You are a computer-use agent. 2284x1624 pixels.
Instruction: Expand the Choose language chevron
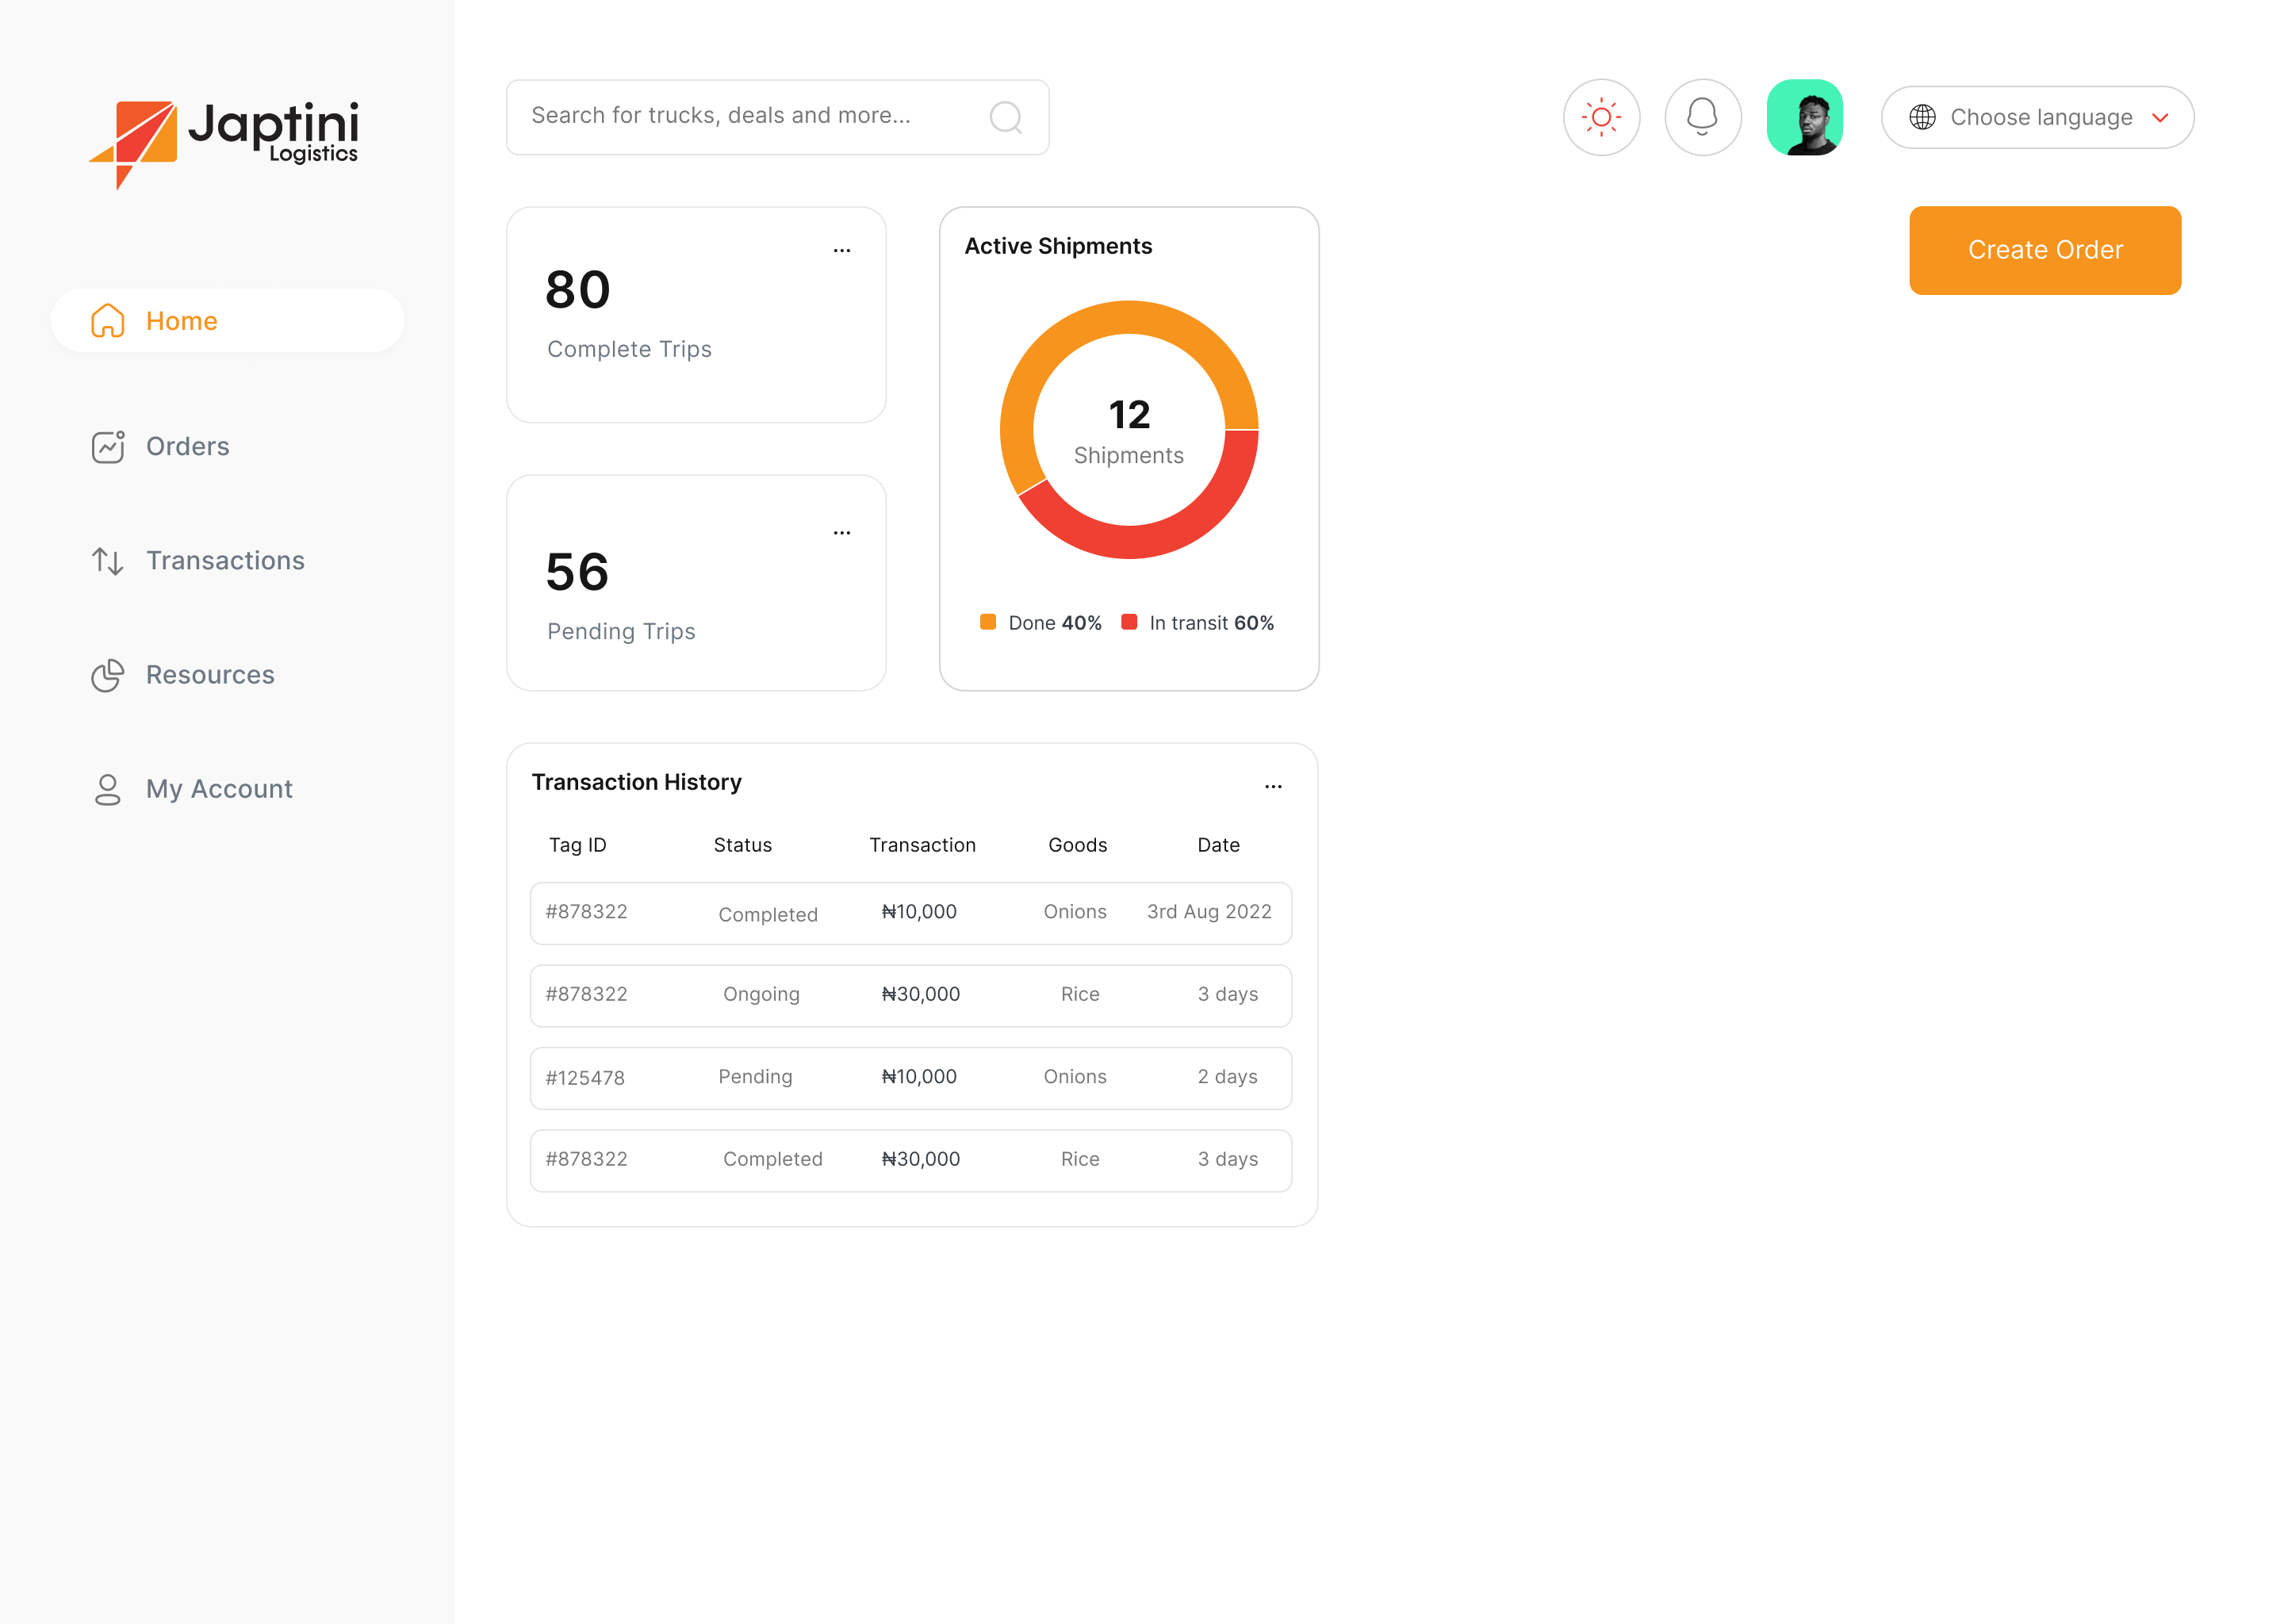pyautogui.click(x=2160, y=118)
